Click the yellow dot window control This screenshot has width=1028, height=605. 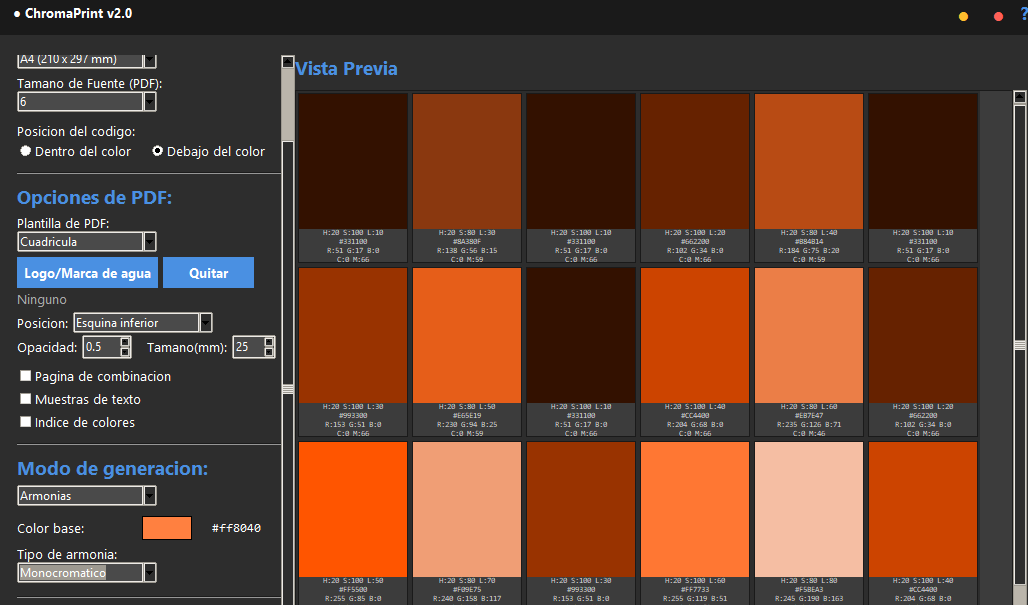pos(963,16)
